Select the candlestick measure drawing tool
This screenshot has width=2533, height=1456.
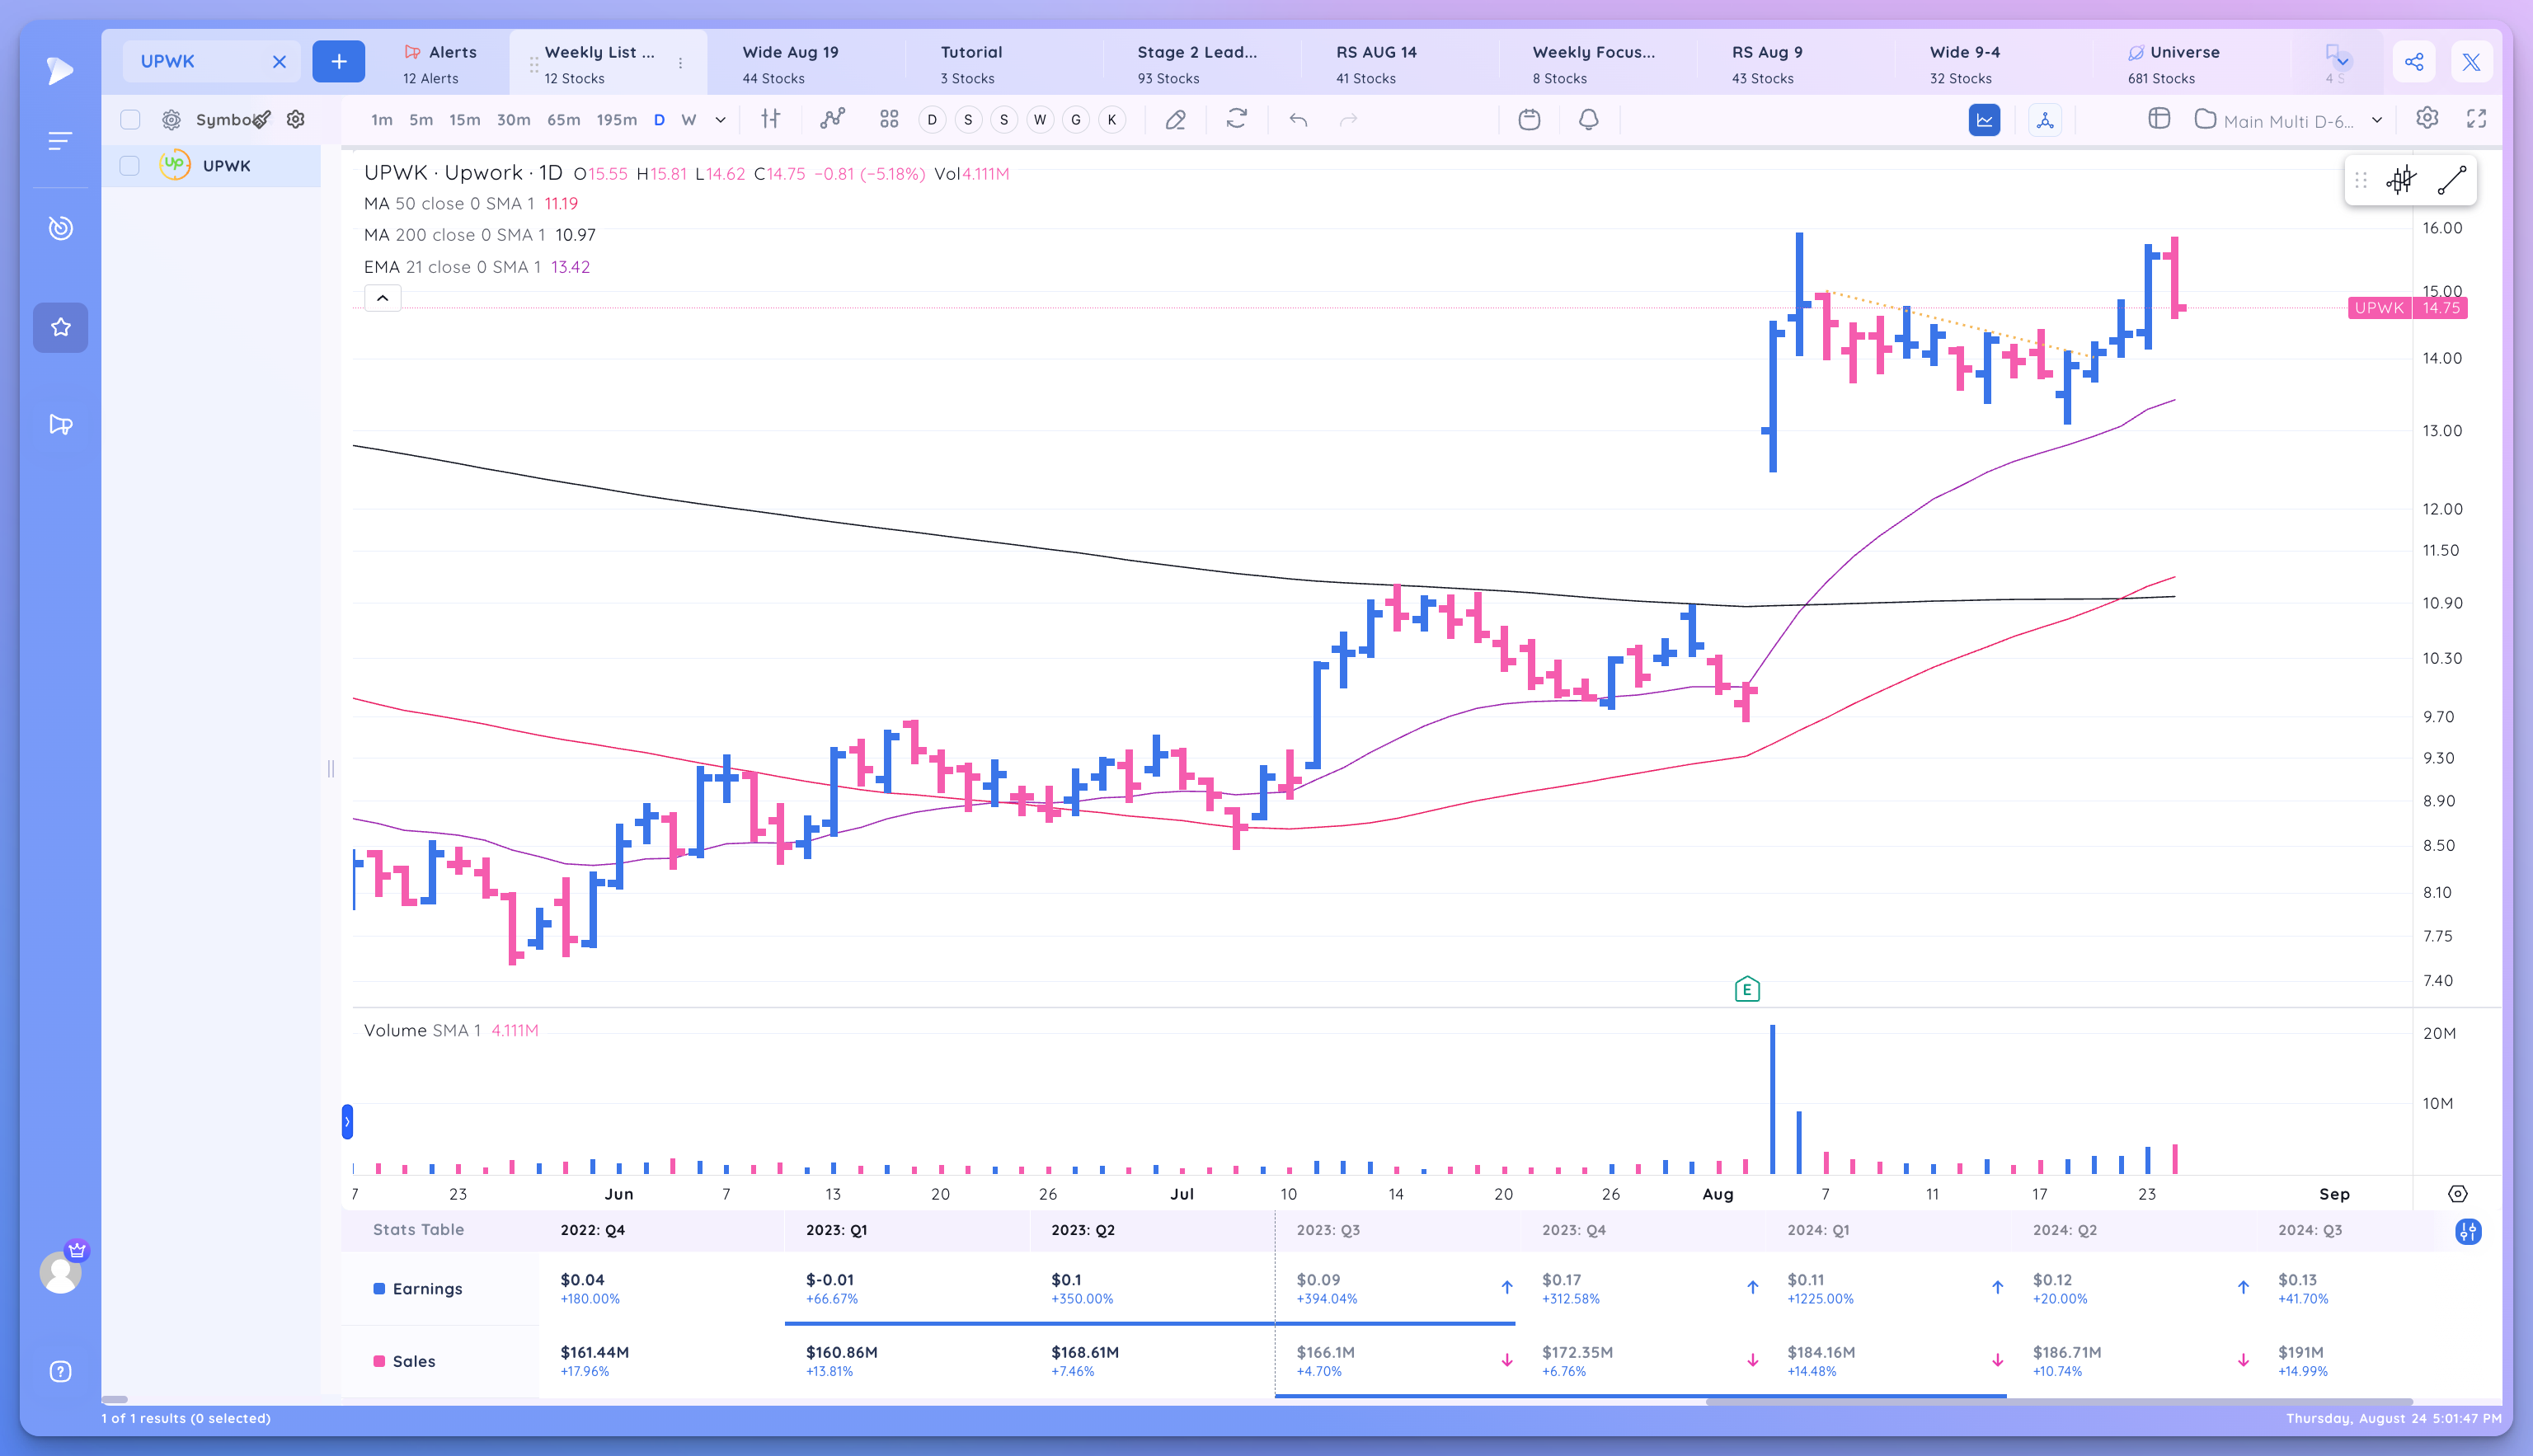point(2401,181)
